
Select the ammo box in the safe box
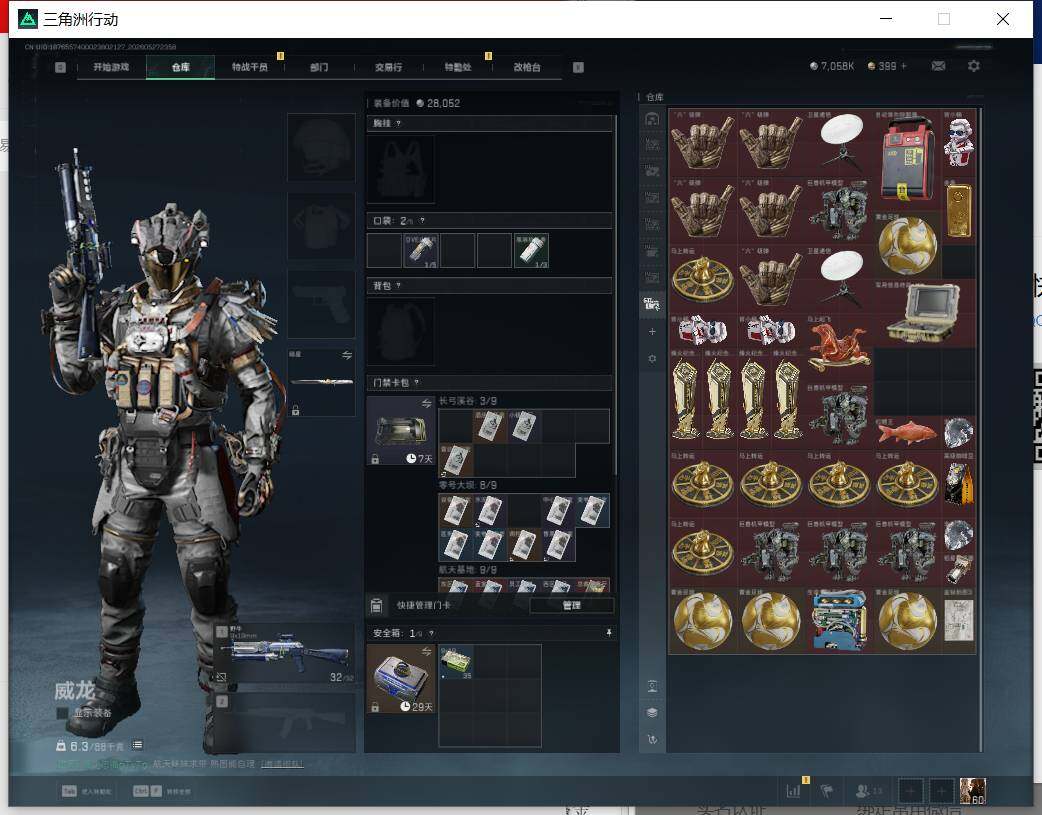[456, 662]
